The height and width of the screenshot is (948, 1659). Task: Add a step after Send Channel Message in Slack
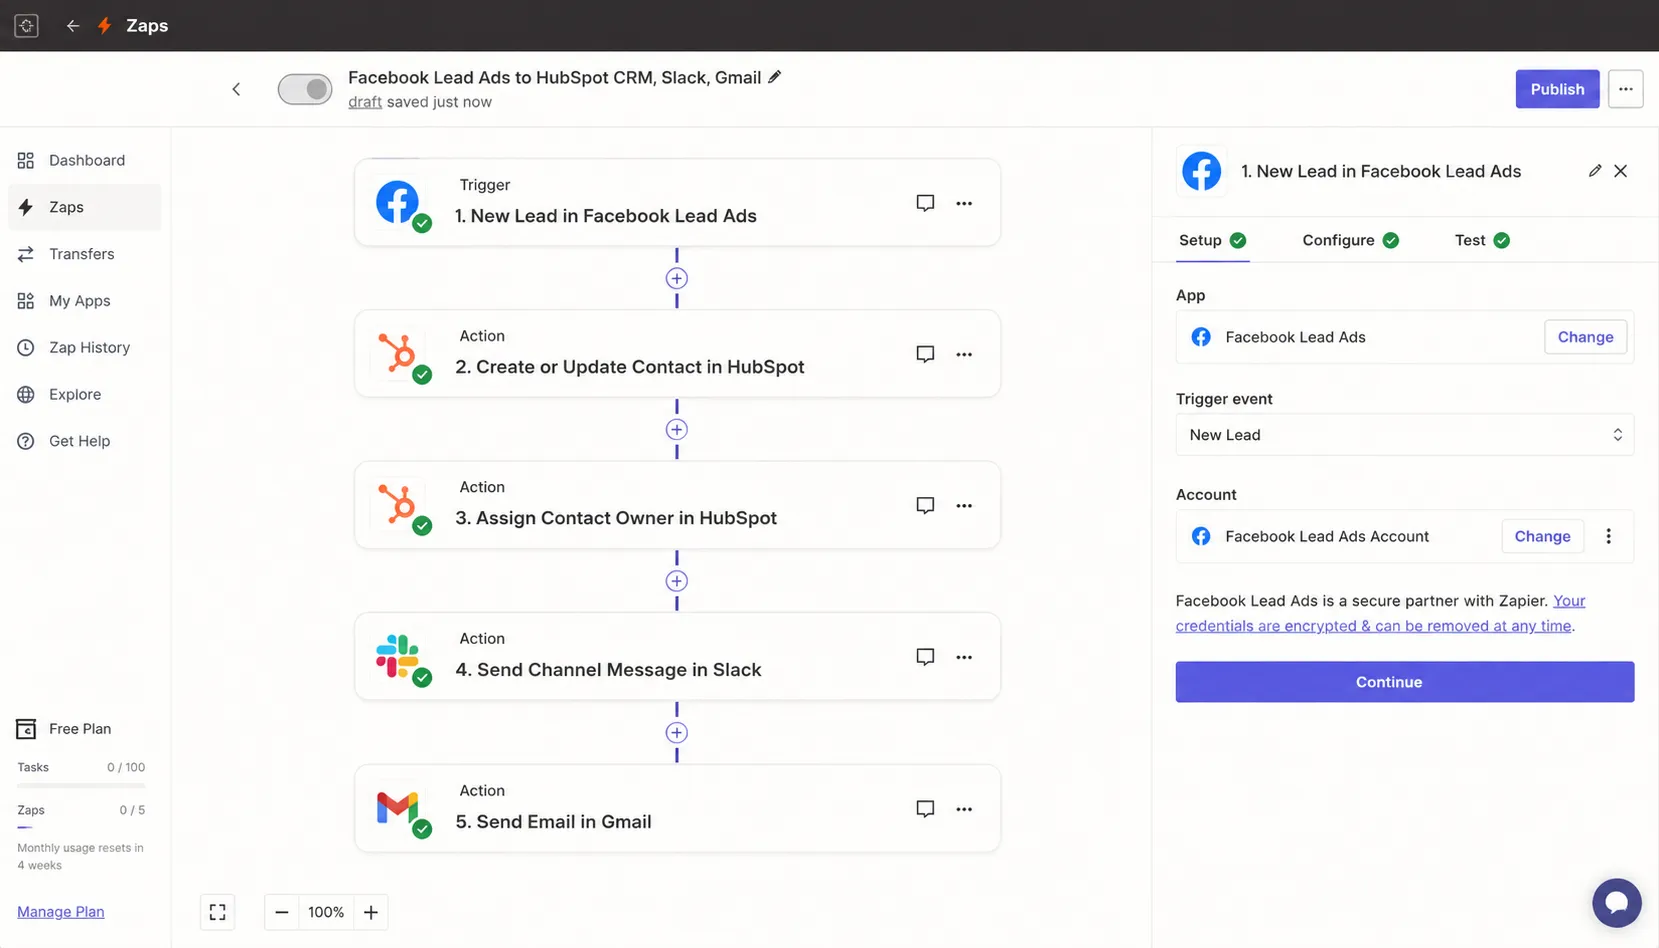677,733
